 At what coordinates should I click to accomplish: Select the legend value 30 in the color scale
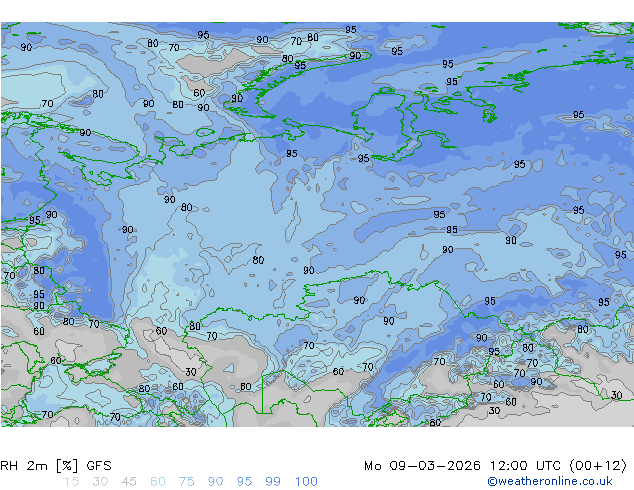pyautogui.click(x=100, y=482)
